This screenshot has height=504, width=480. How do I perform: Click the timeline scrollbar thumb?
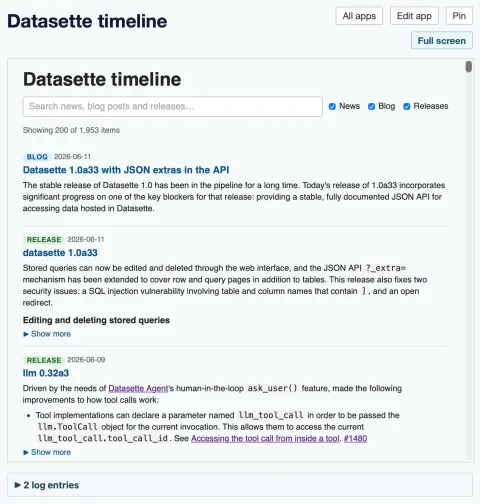469,66
